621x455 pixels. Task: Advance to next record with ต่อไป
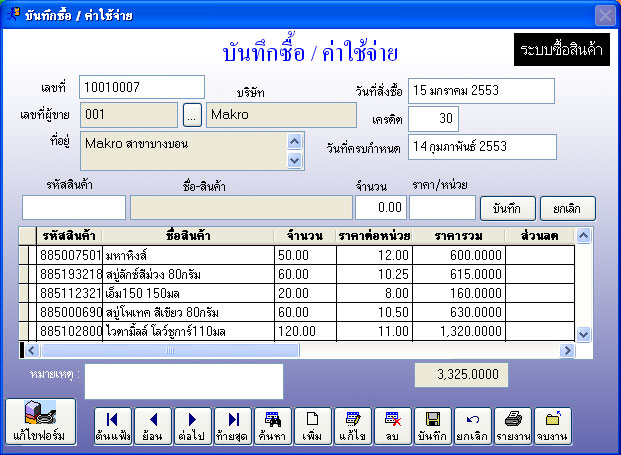pos(193,426)
